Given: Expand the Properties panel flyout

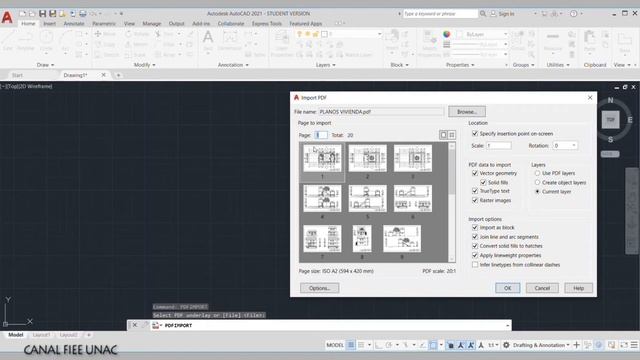Looking at the screenshot, I should point(460,65).
